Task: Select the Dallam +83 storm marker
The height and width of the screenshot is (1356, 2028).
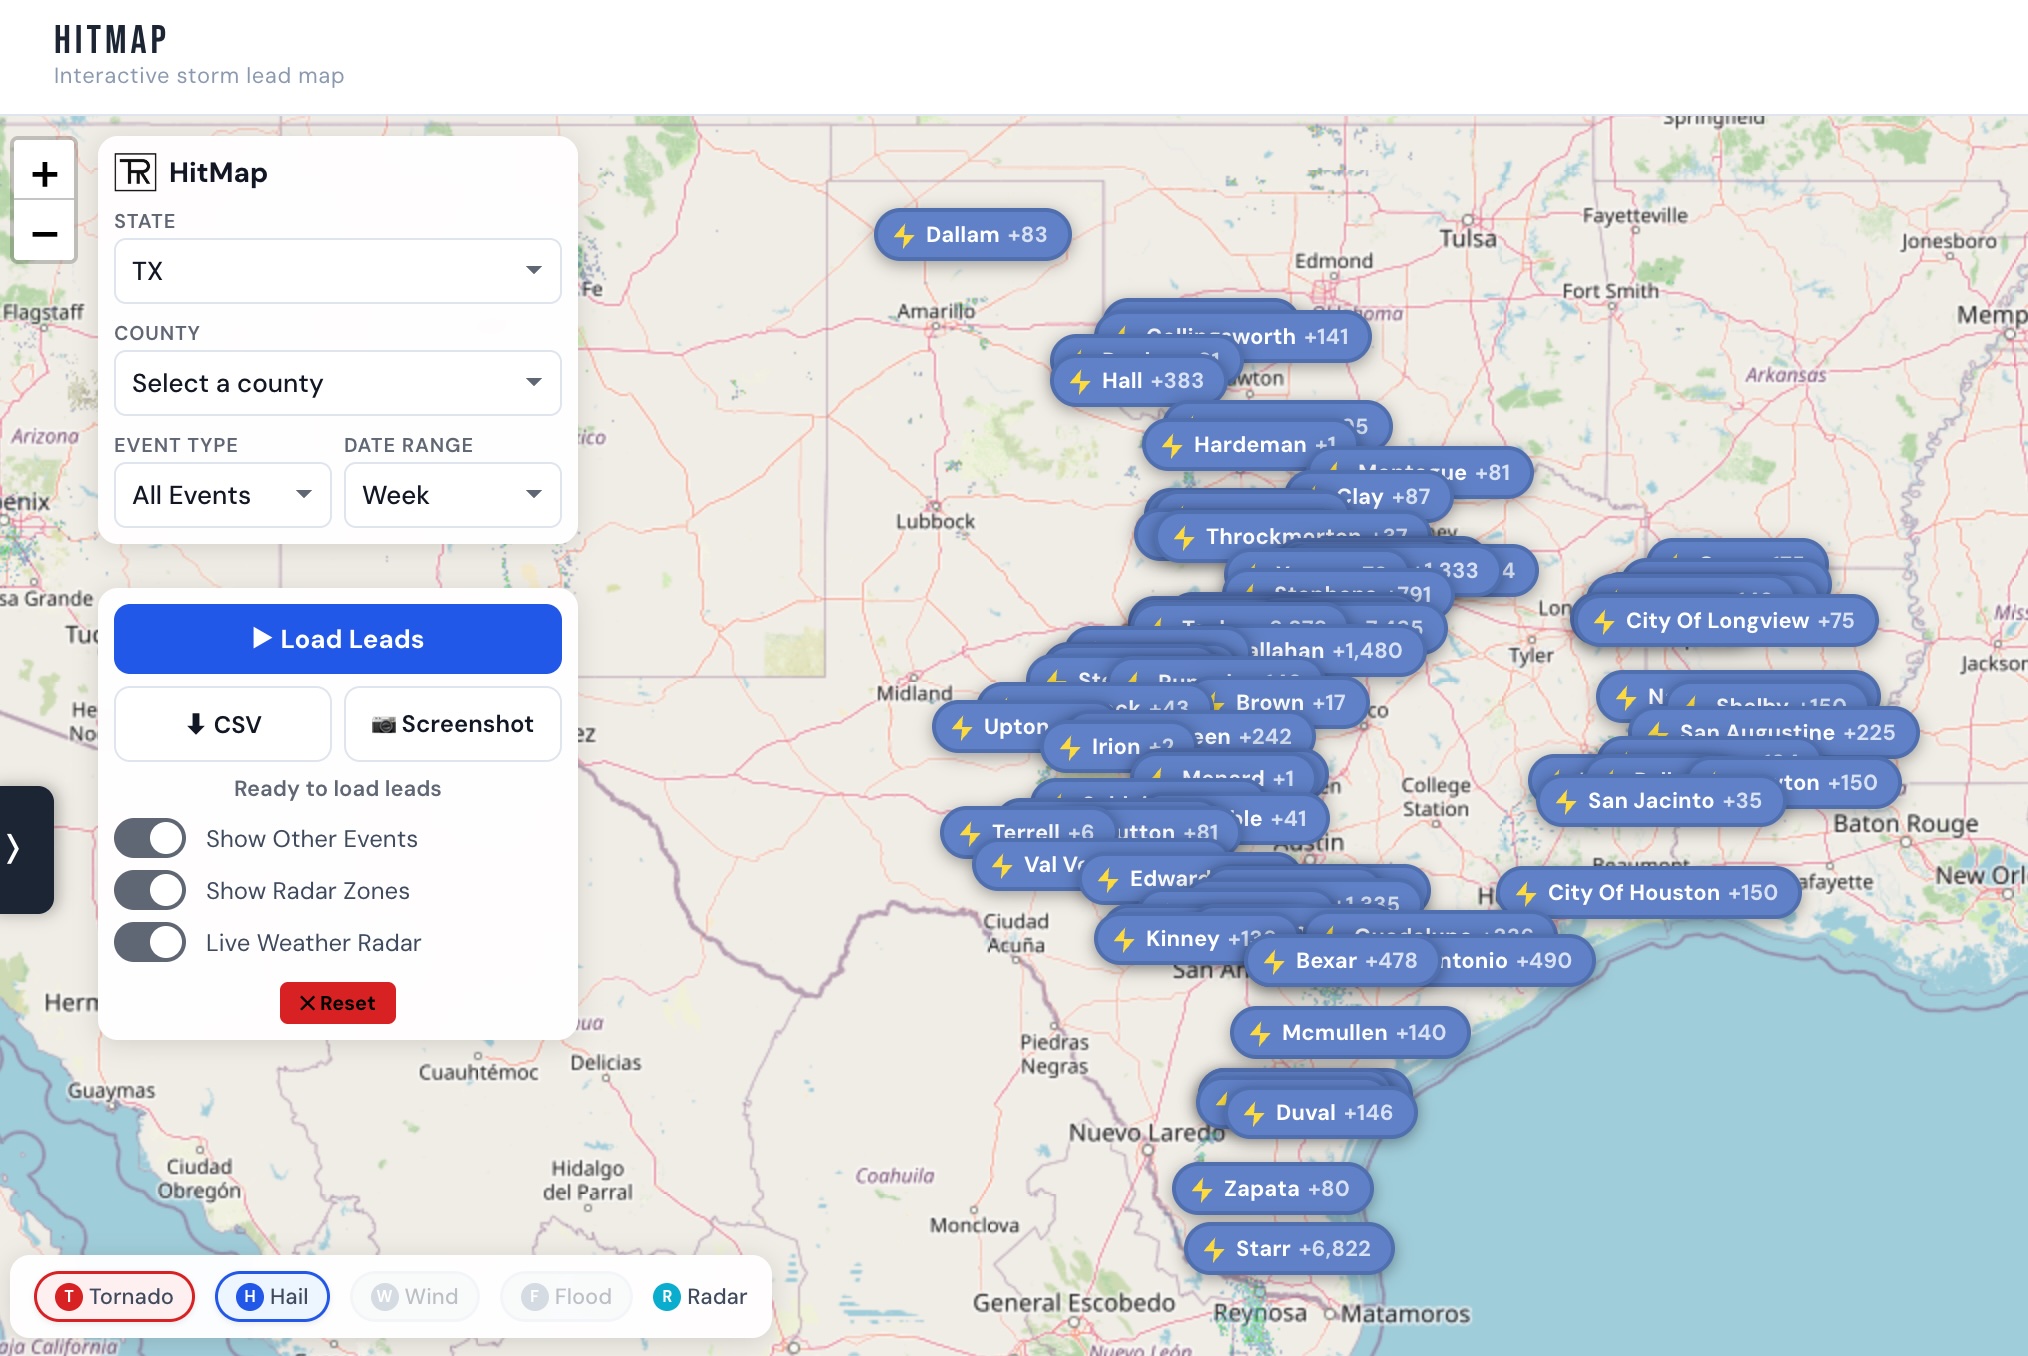Action: [x=972, y=235]
